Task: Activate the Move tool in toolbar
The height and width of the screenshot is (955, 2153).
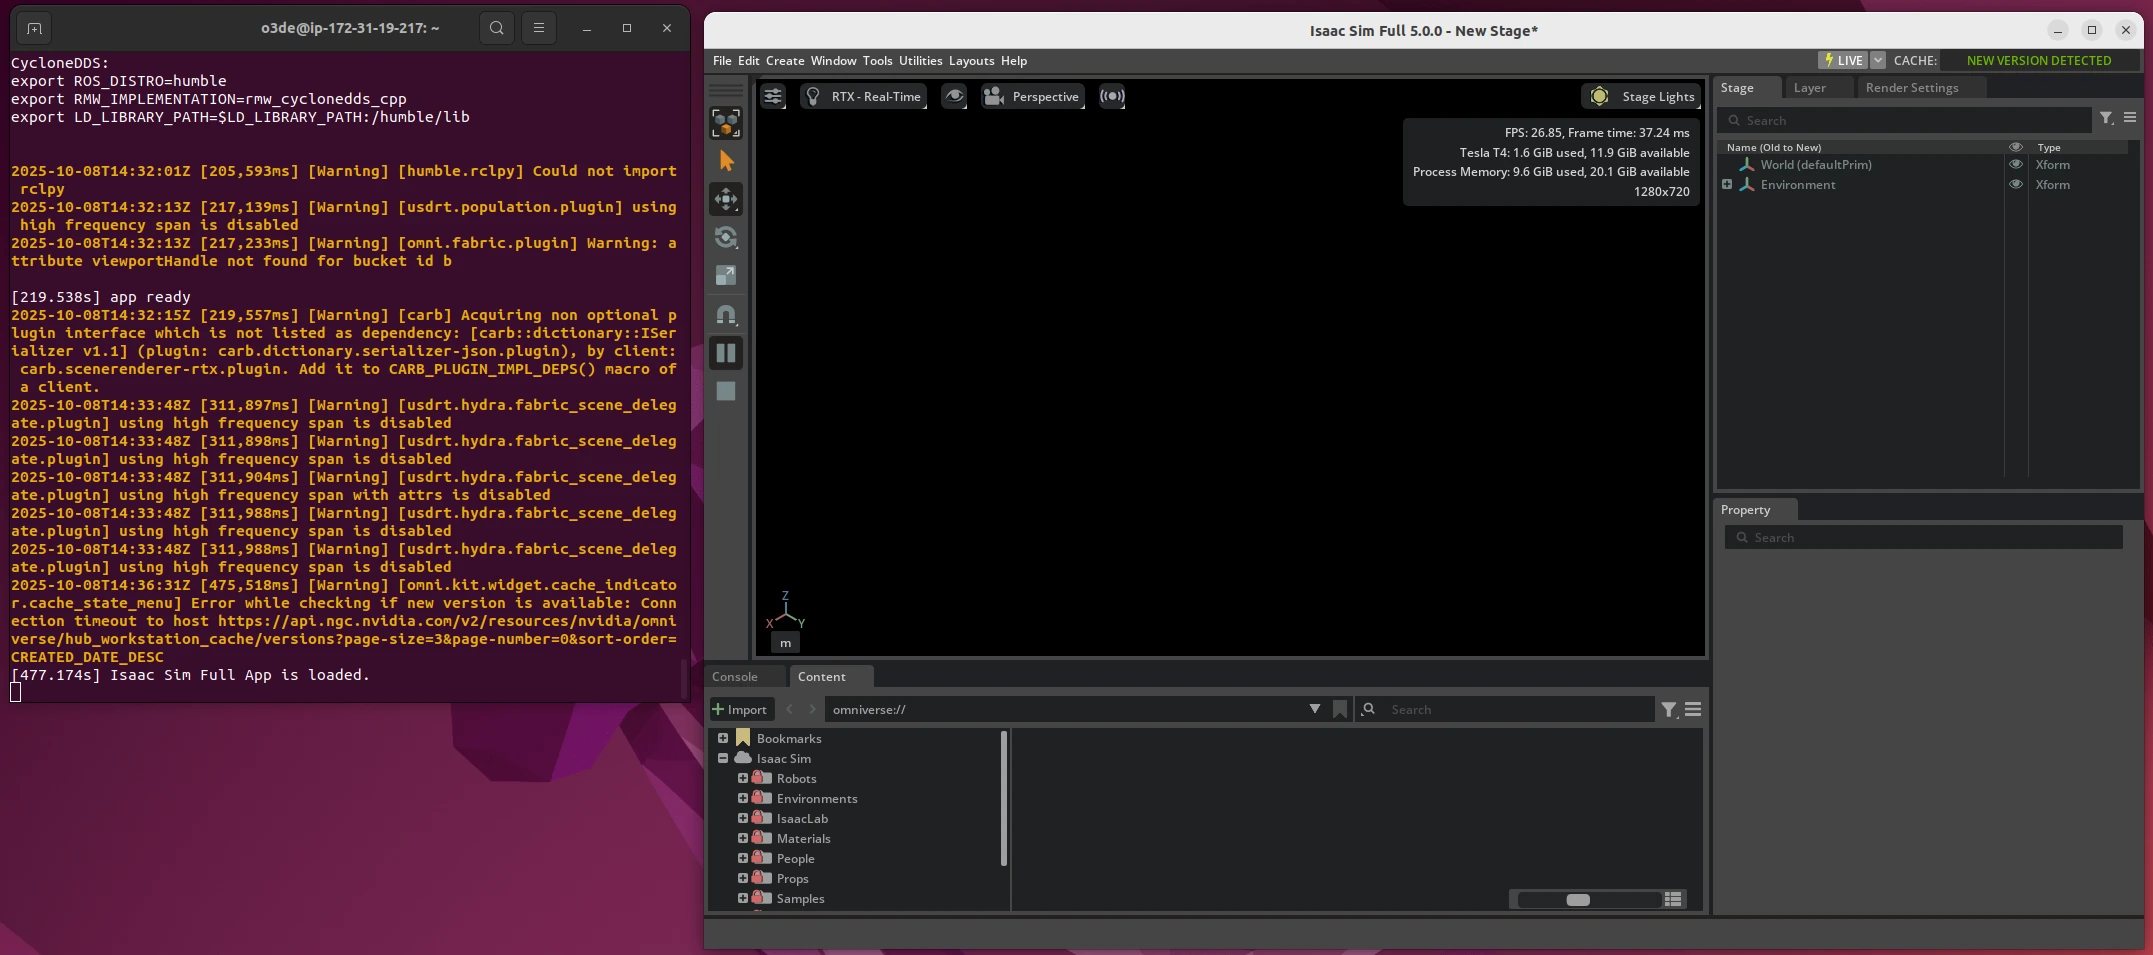Action: [726, 199]
